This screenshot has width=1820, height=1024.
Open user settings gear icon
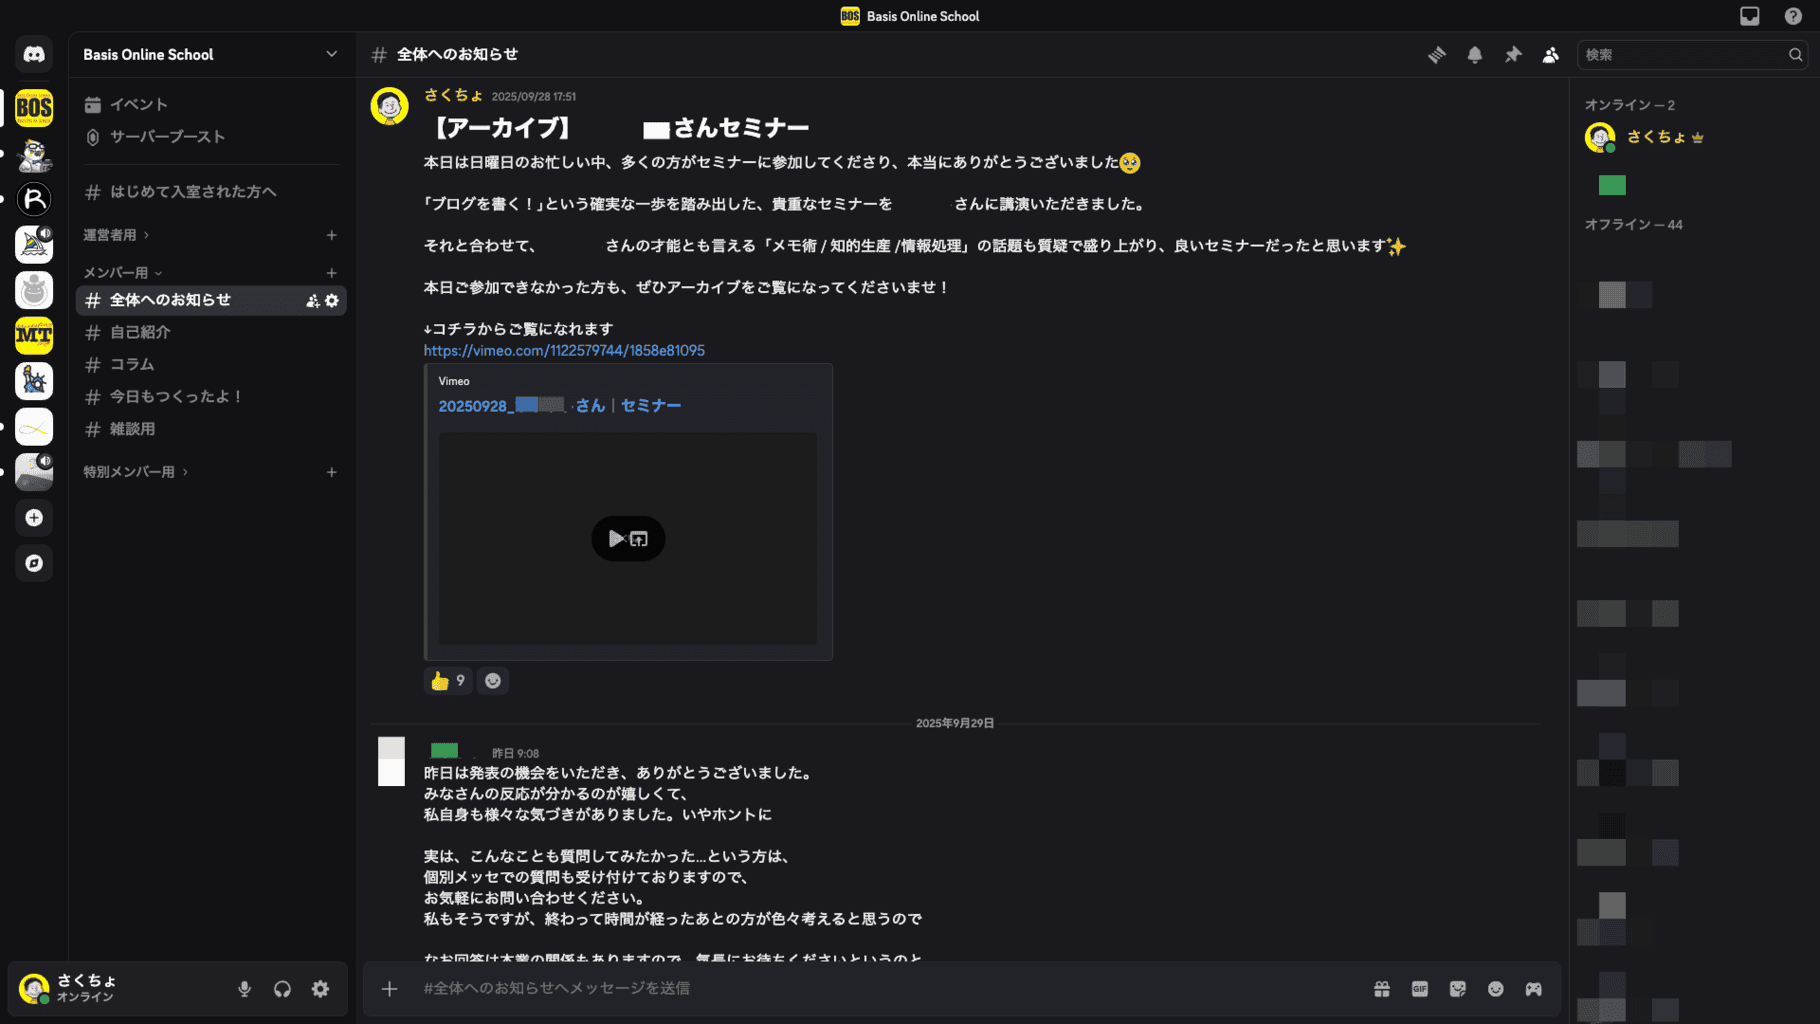click(320, 989)
